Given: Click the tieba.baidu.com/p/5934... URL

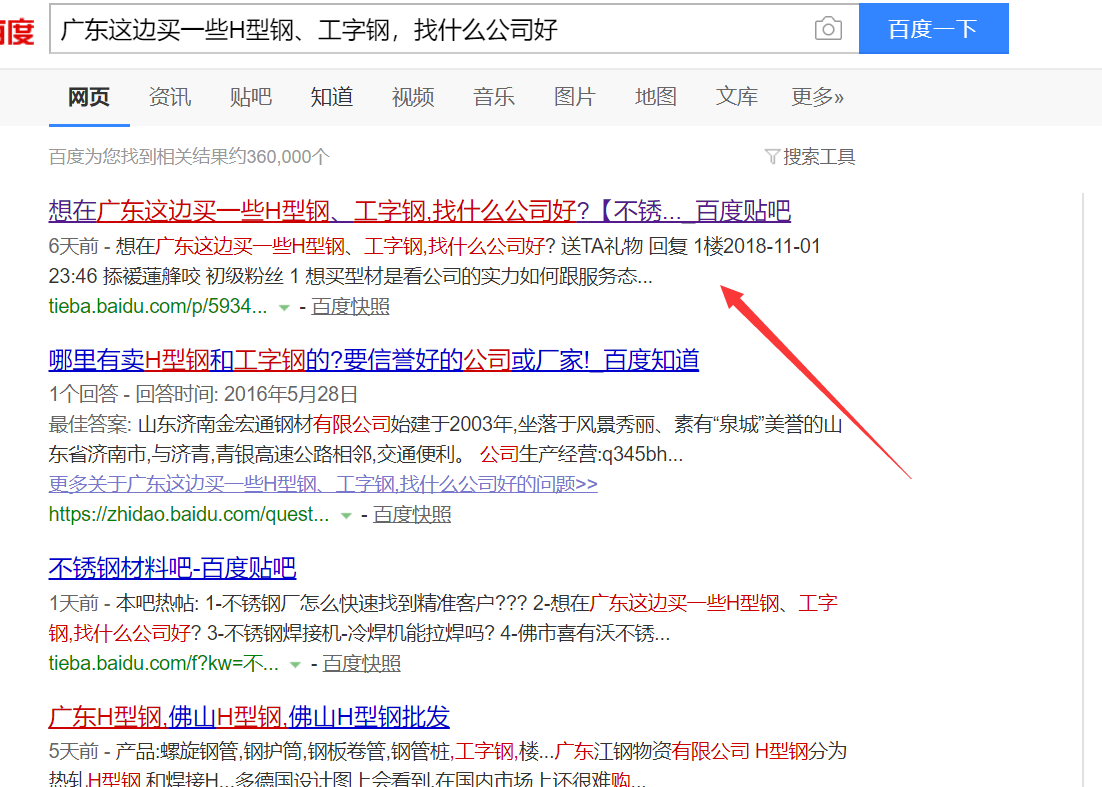Looking at the screenshot, I should point(157,306).
